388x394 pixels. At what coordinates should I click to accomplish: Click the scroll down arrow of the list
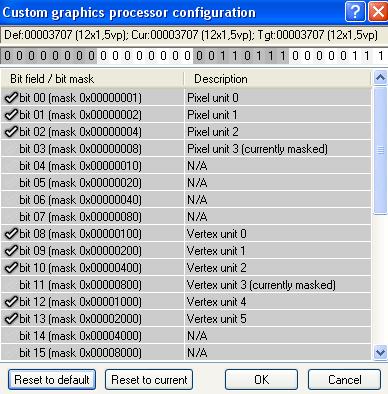coord(380,352)
